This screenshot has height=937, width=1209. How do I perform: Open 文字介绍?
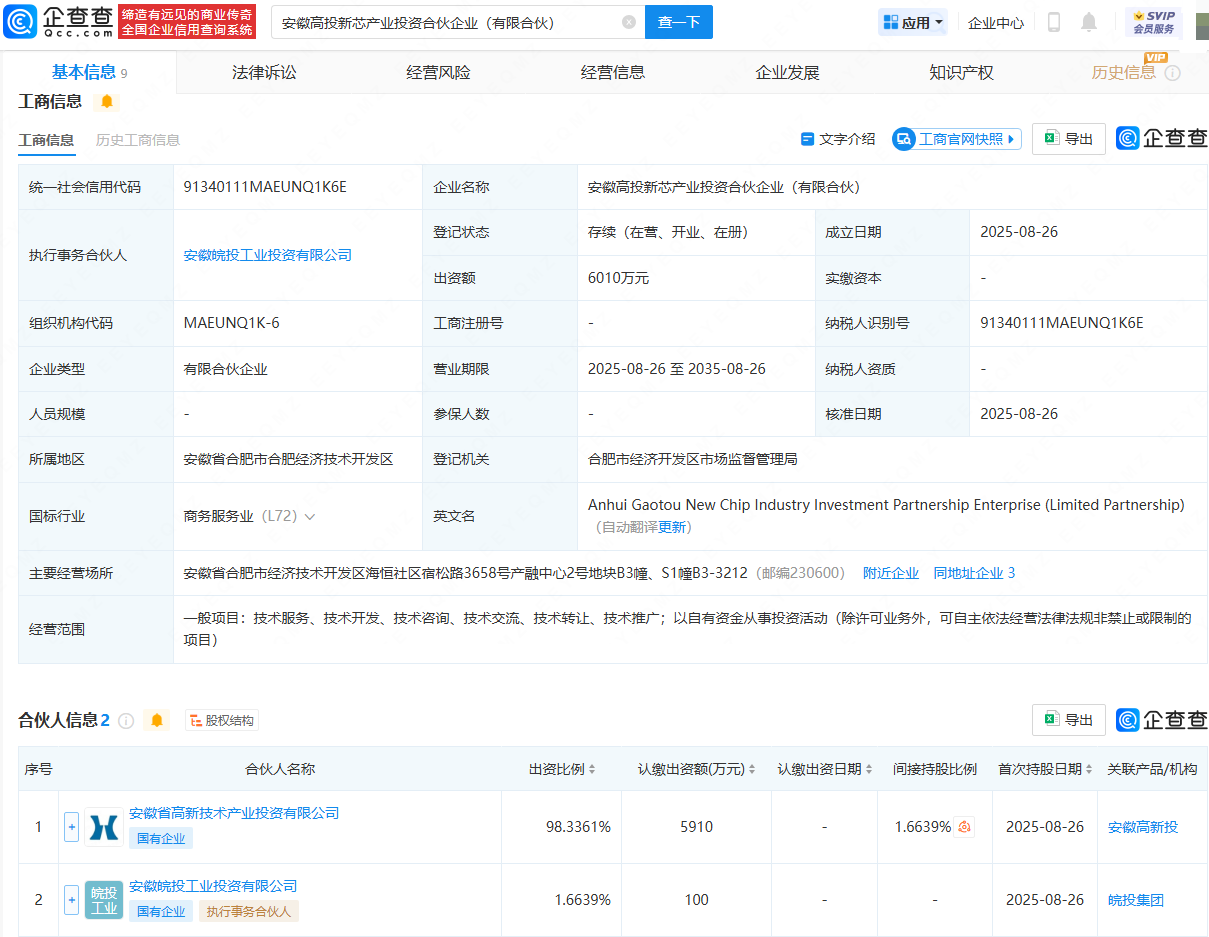pyautogui.click(x=838, y=139)
